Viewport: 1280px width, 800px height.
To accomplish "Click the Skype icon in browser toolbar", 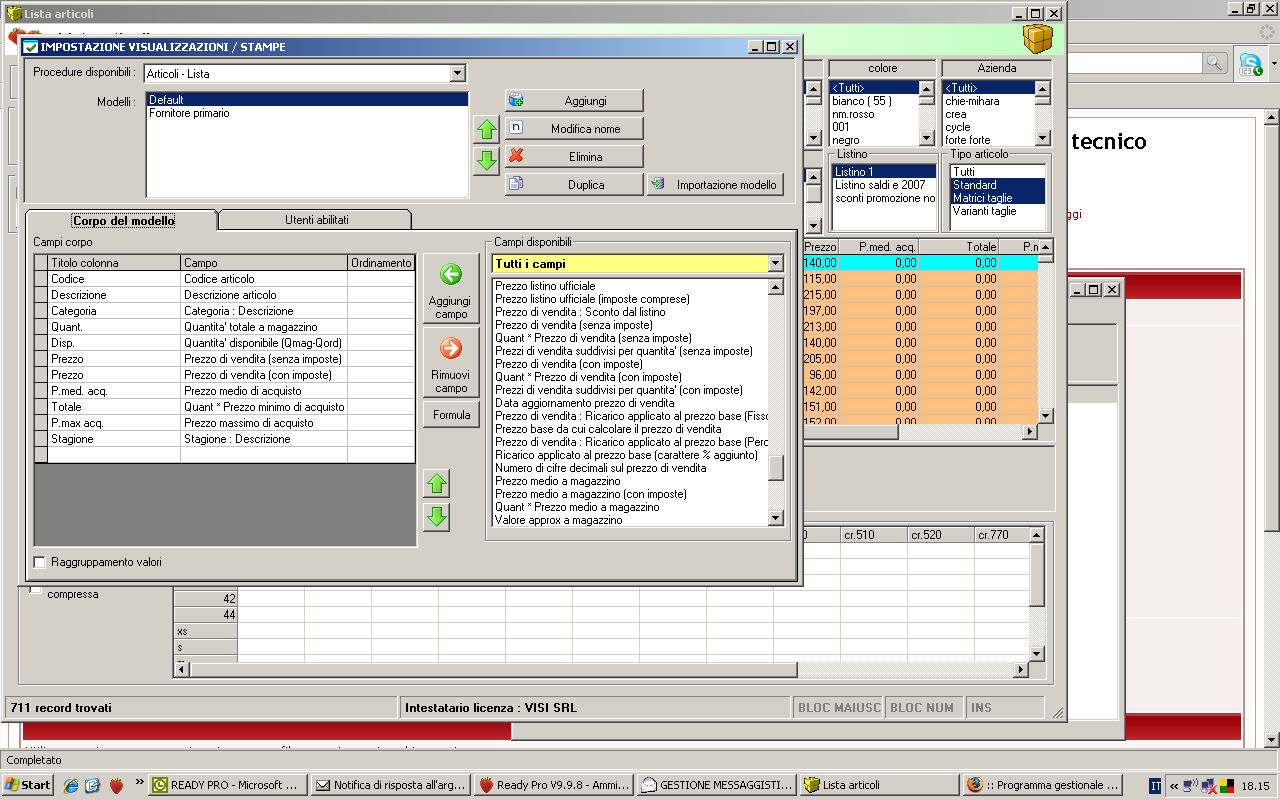I will [x=1250, y=63].
